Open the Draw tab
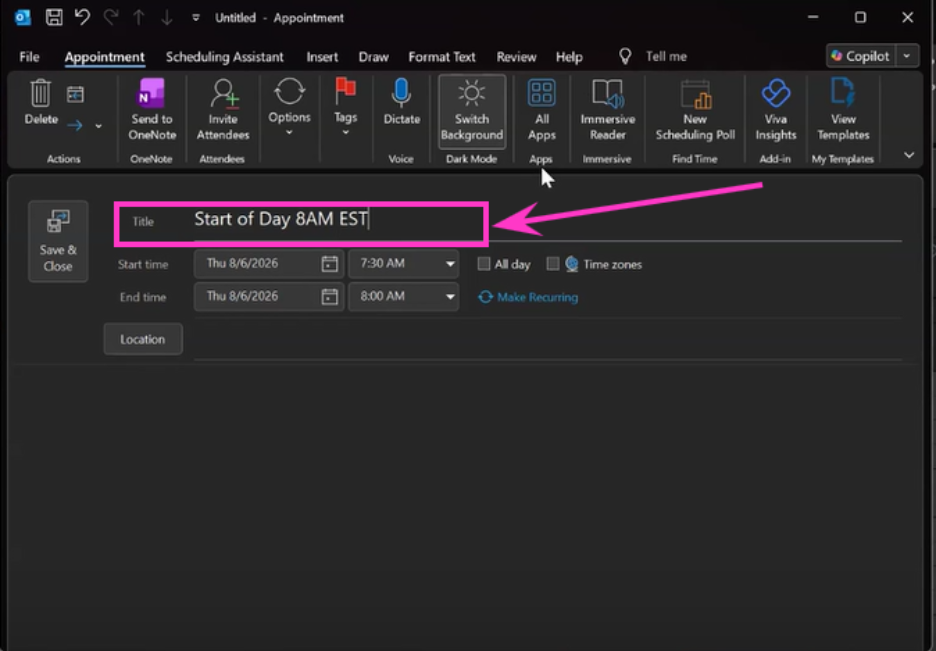936x651 pixels. 373,57
